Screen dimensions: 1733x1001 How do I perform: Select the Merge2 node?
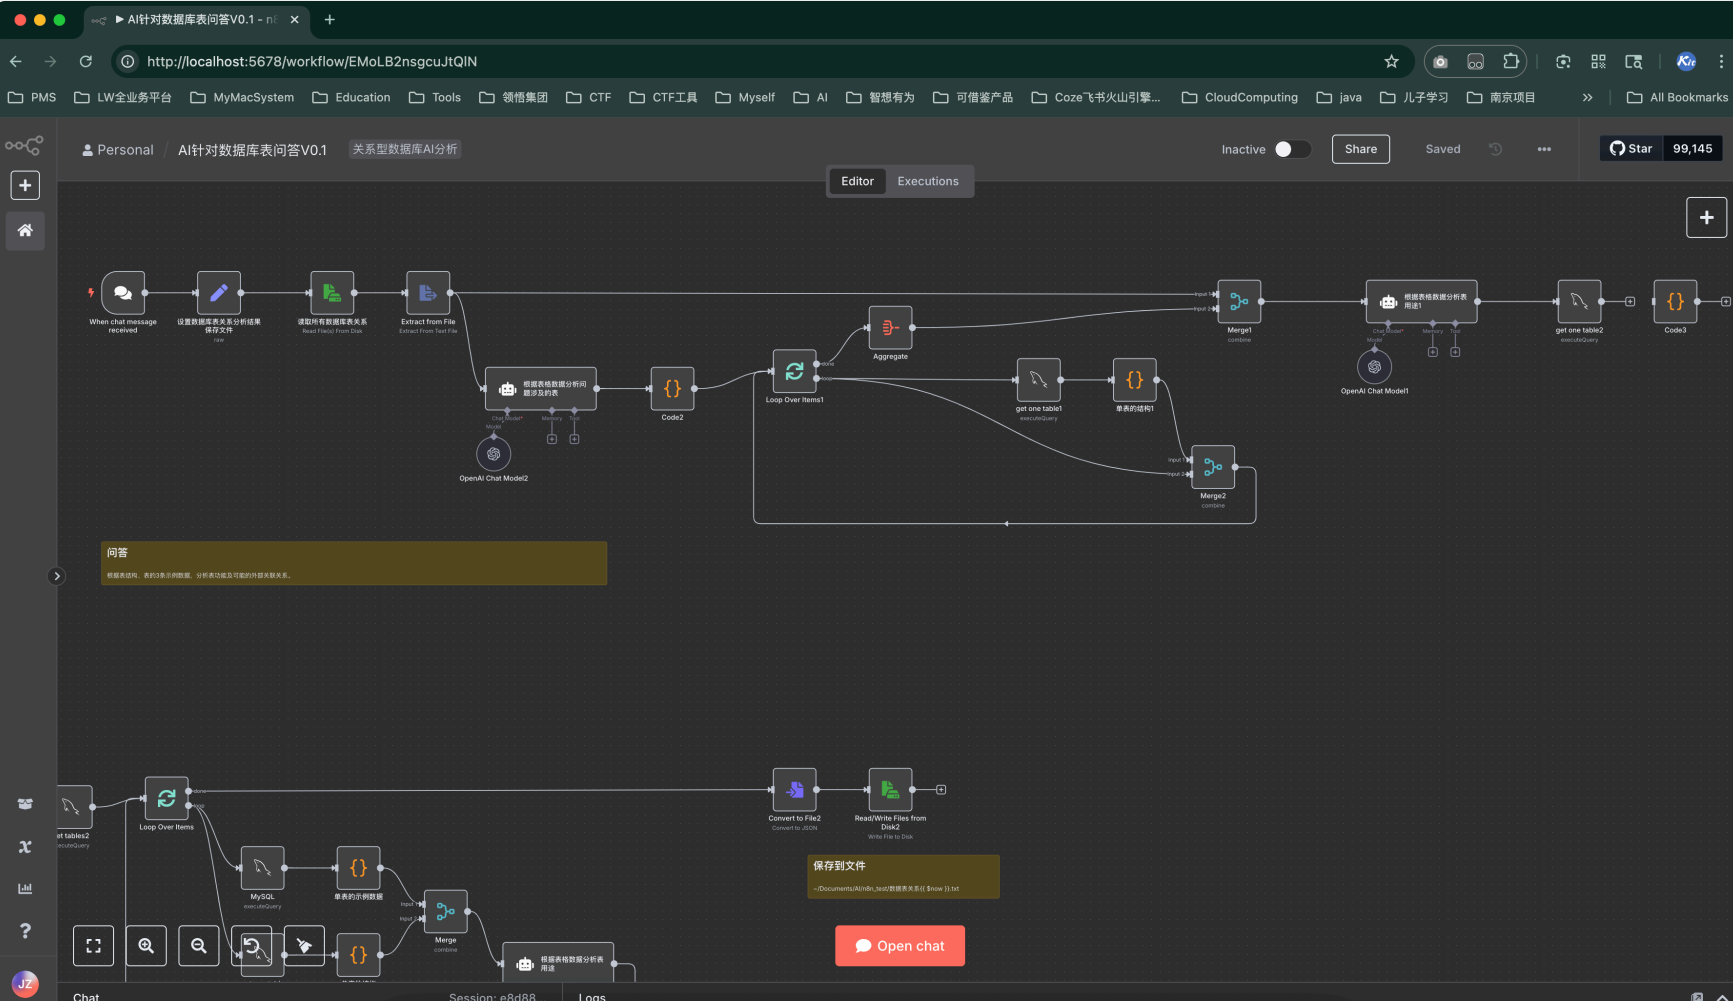pyautogui.click(x=1213, y=467)
